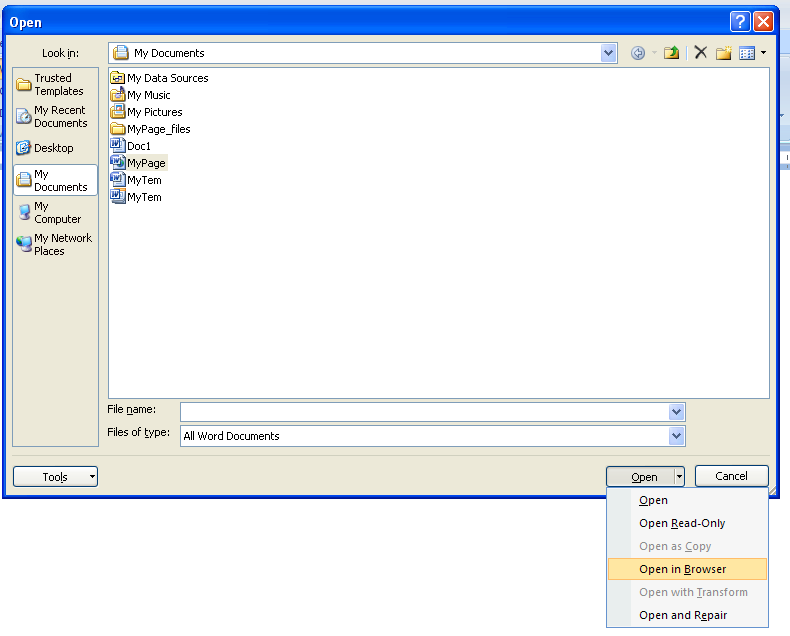Click the Open button dropdown arrow

point(679,476)
